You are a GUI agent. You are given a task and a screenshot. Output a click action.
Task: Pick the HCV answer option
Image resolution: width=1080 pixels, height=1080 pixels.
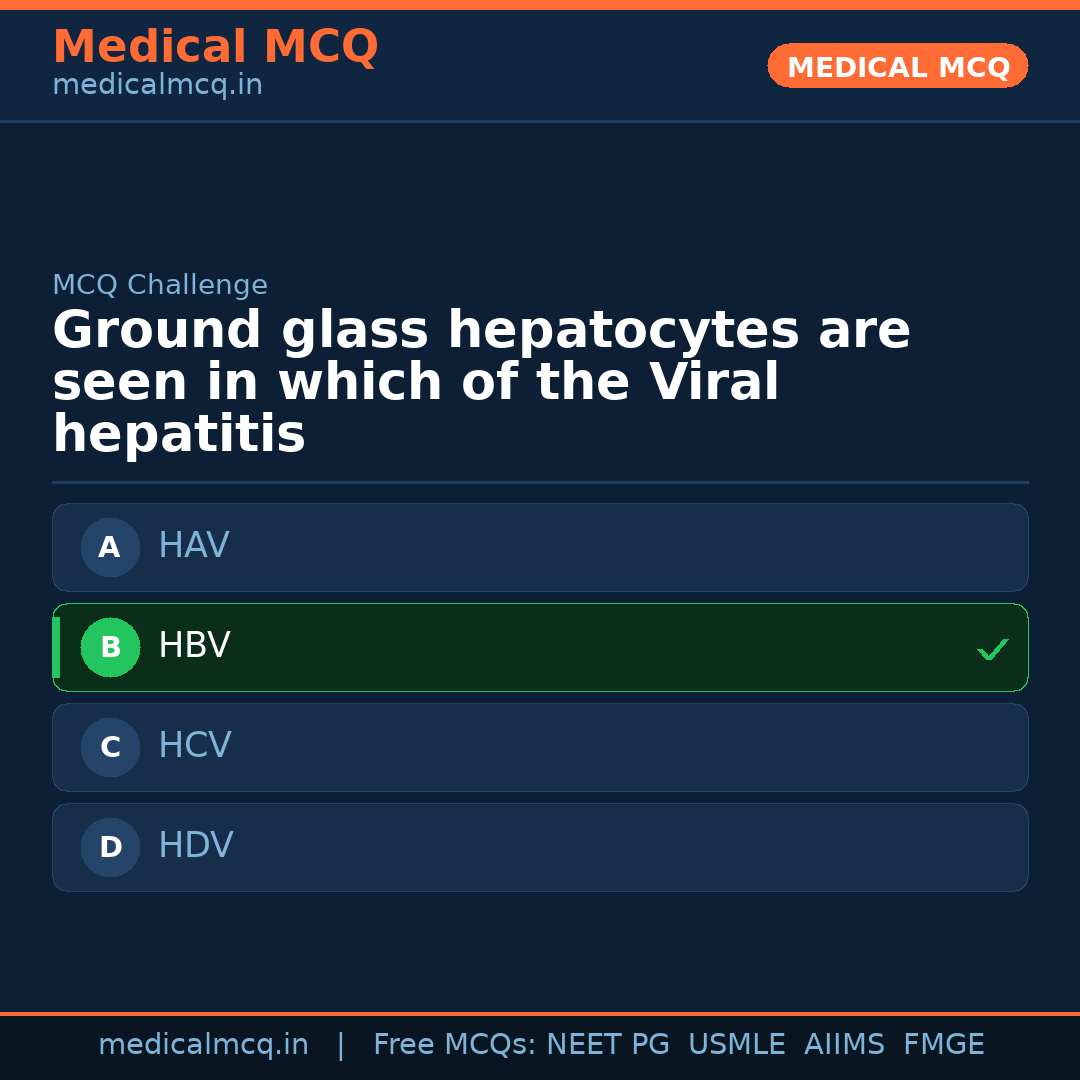point(540,747)
